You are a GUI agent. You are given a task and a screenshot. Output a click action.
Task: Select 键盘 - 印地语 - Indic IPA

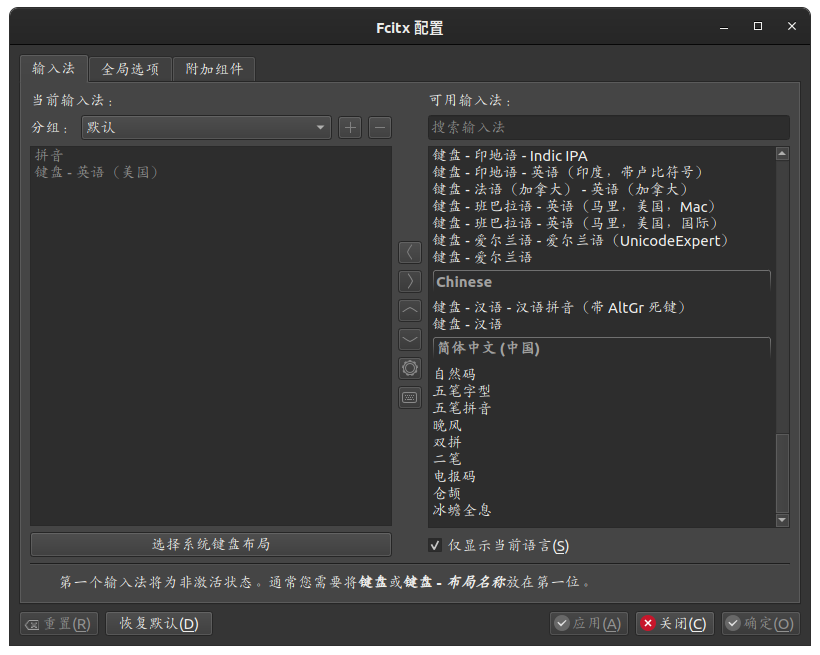[x=601, y=156]
